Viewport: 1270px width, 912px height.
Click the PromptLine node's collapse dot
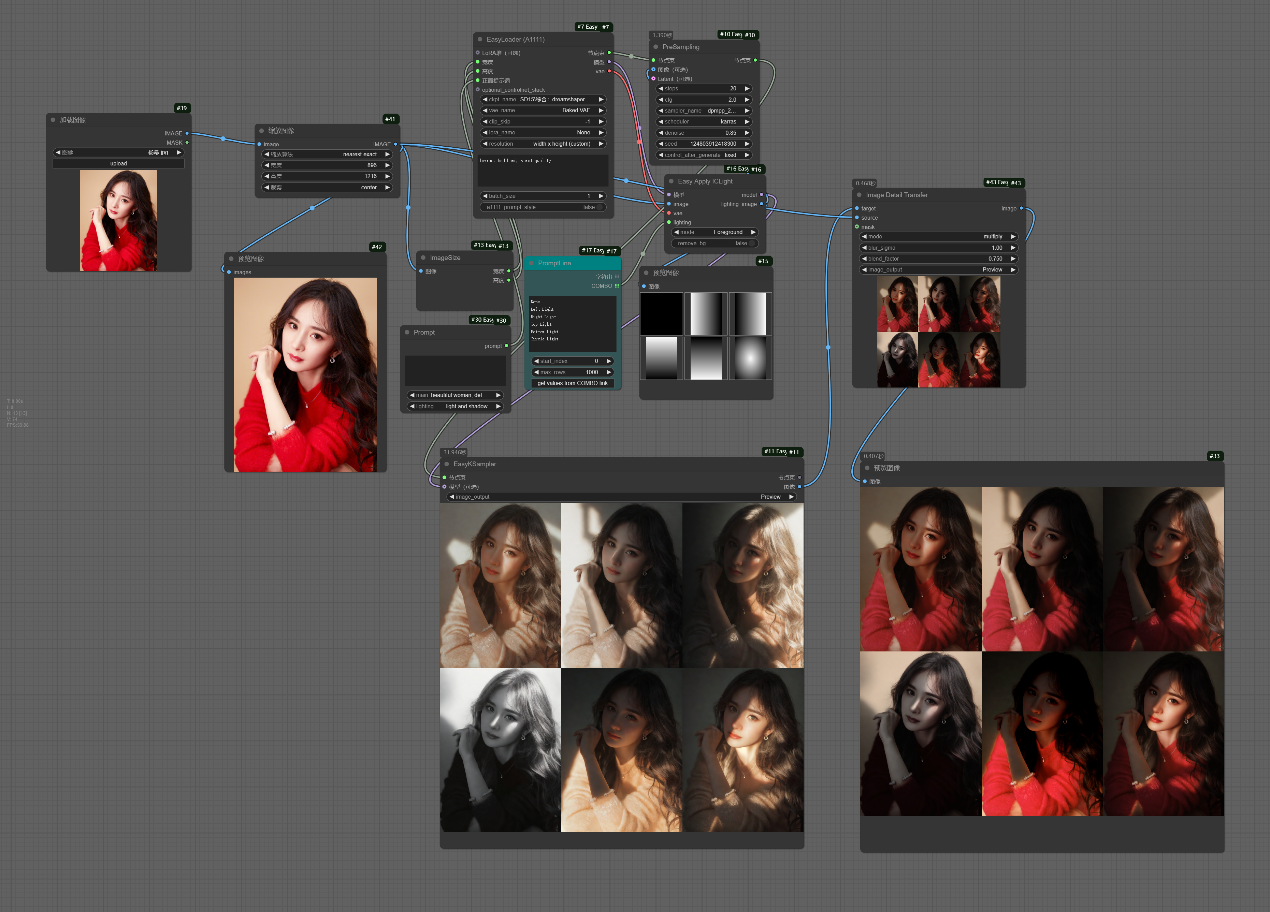point(532,263)
